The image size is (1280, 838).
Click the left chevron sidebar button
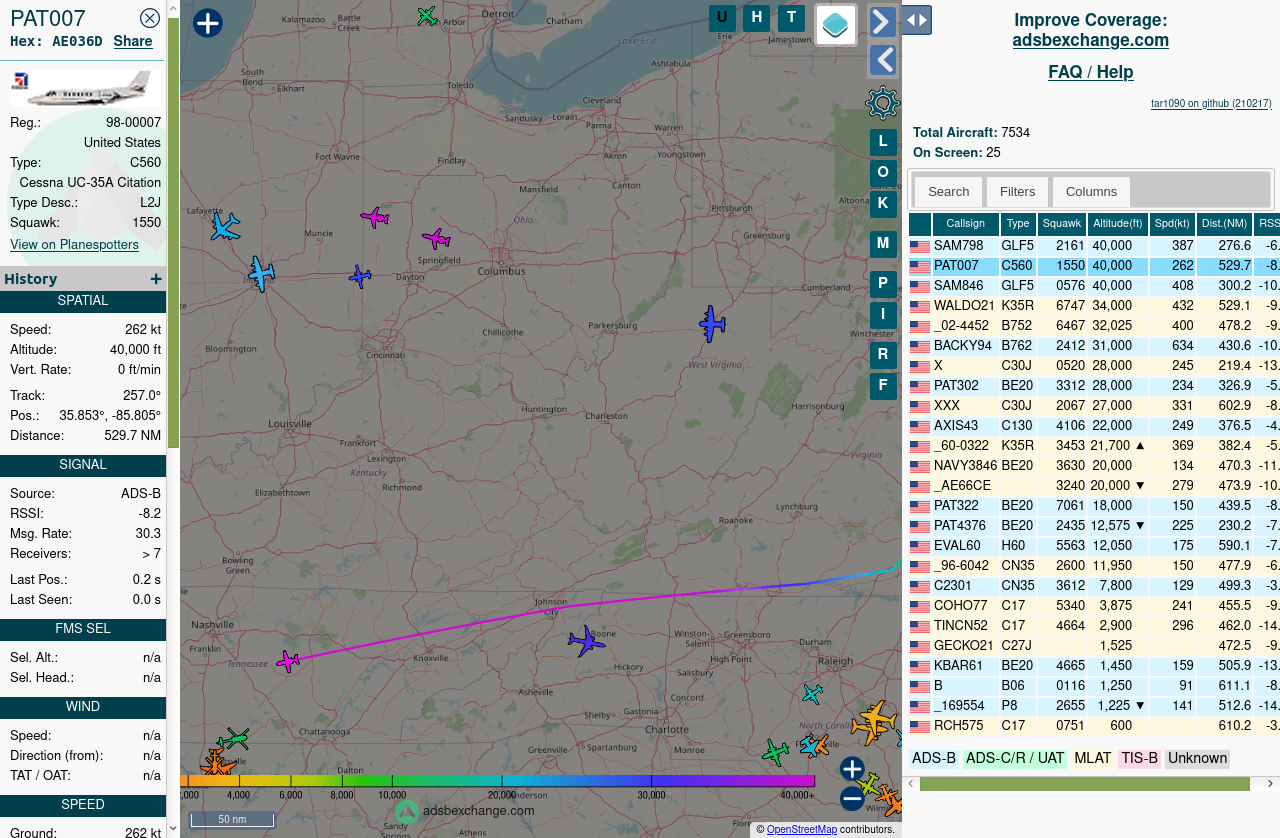click(882, 60)
